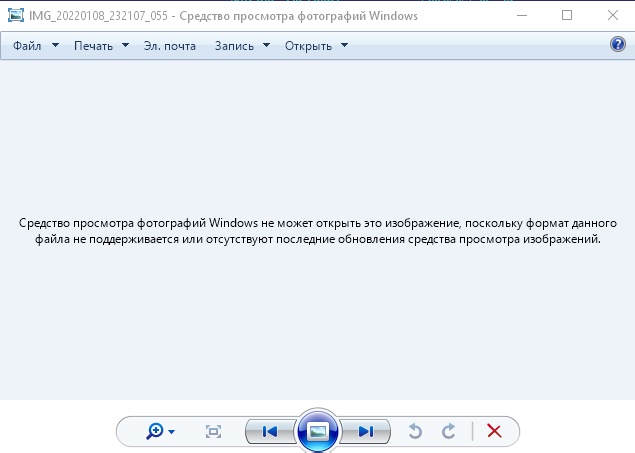Screen dimensions: 635x453
Task: Expand the Запись dropdown arrow
Action: pyautogui.click(x=267, y=46)
